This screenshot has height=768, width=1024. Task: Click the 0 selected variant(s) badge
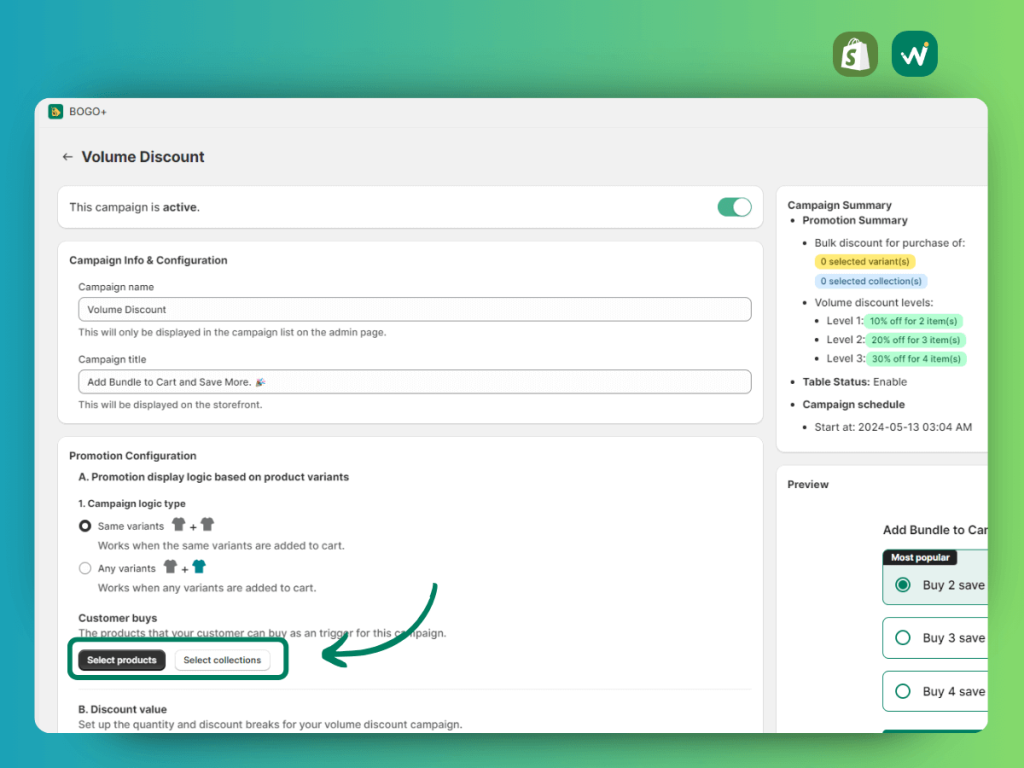coord(865,261)
